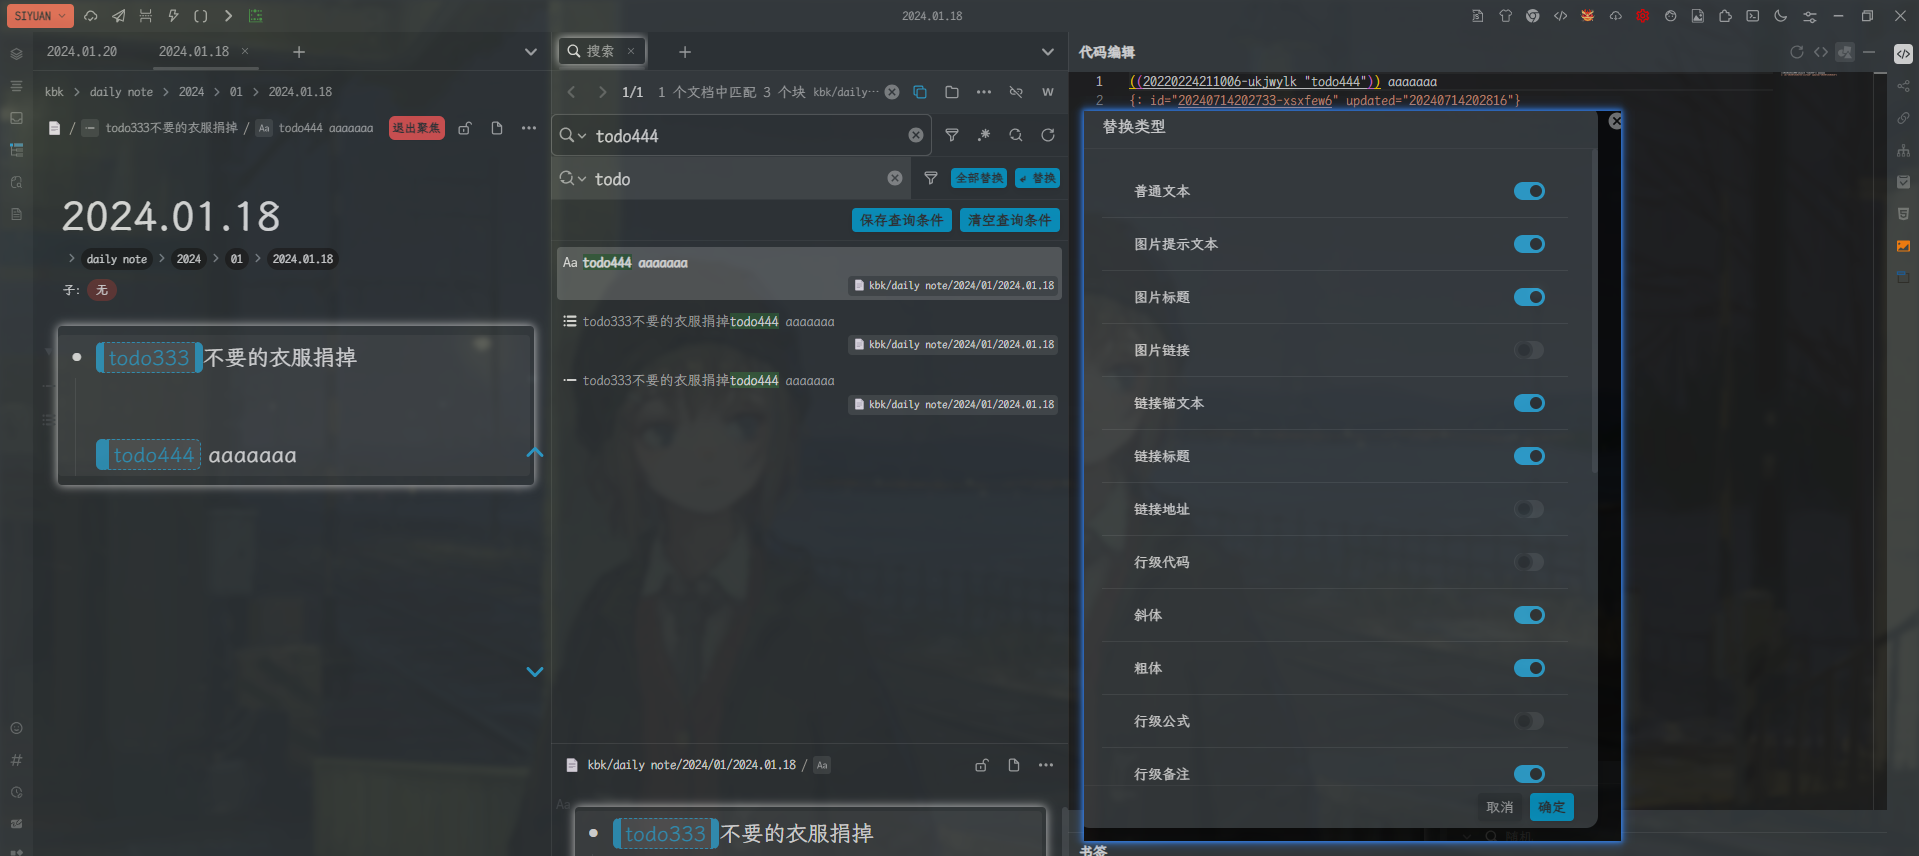This screenshot has height=856, width=1919.
Task: Click the image file icon in top toolbar
Action: tap(1698, 16)
